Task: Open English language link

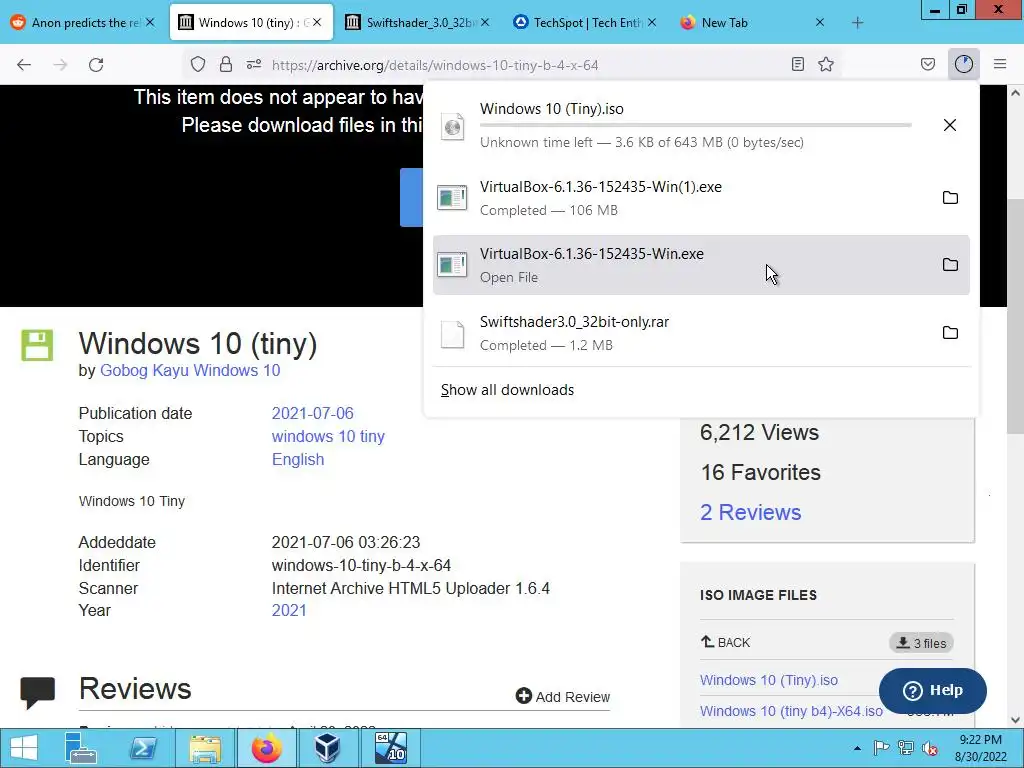Action: (298, 460)
